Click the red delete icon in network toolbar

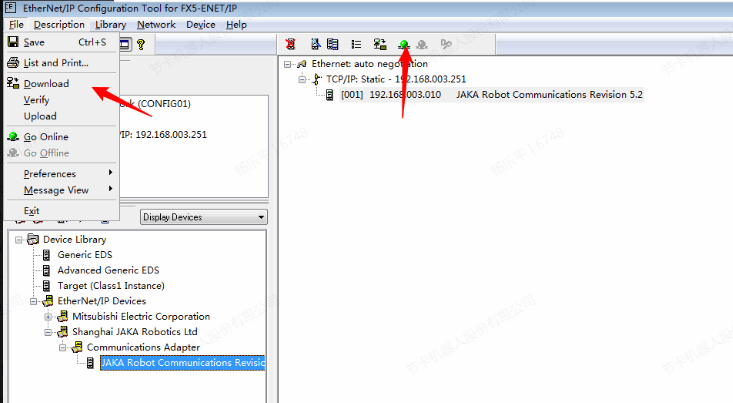[291, 44]
